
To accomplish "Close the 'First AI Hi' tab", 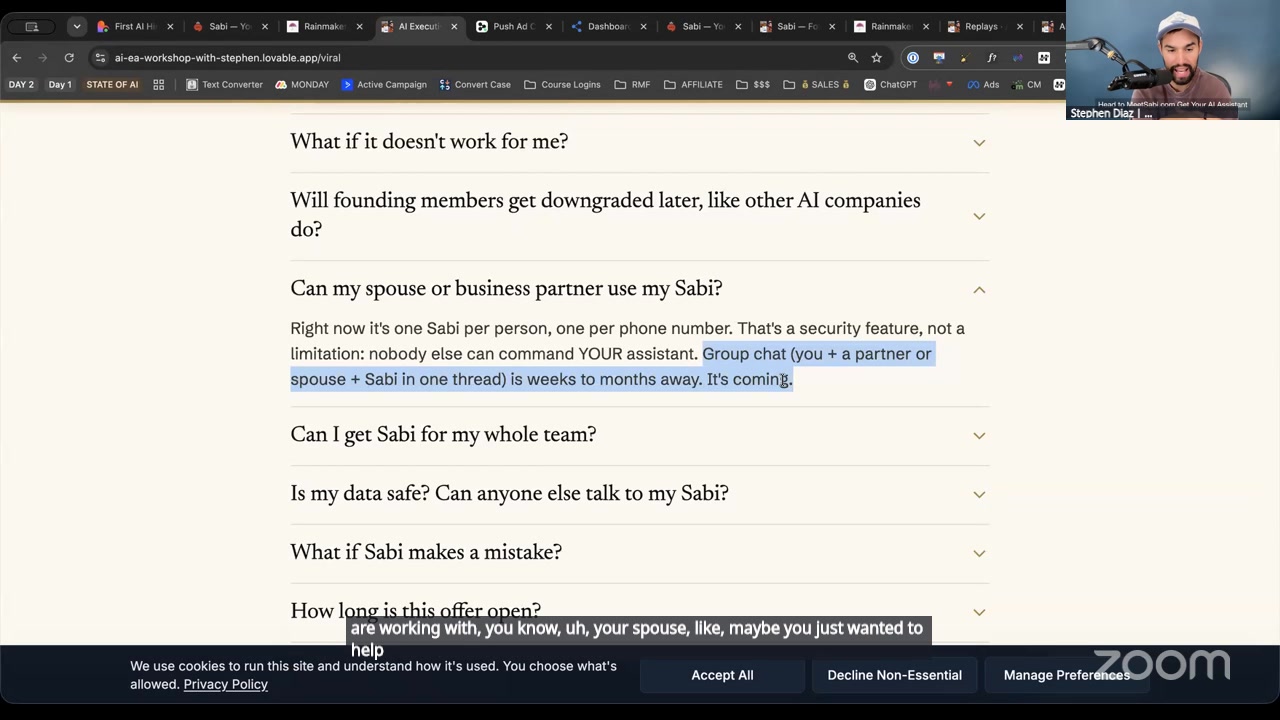I will point(170,27).
